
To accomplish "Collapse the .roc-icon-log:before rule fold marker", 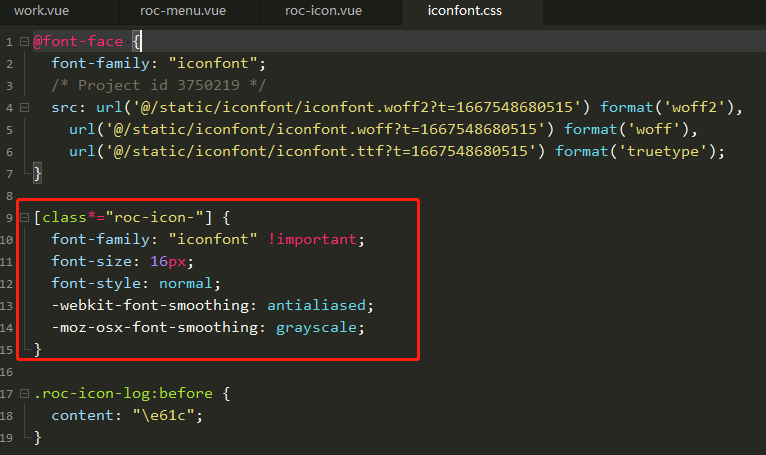I will 23,393.
